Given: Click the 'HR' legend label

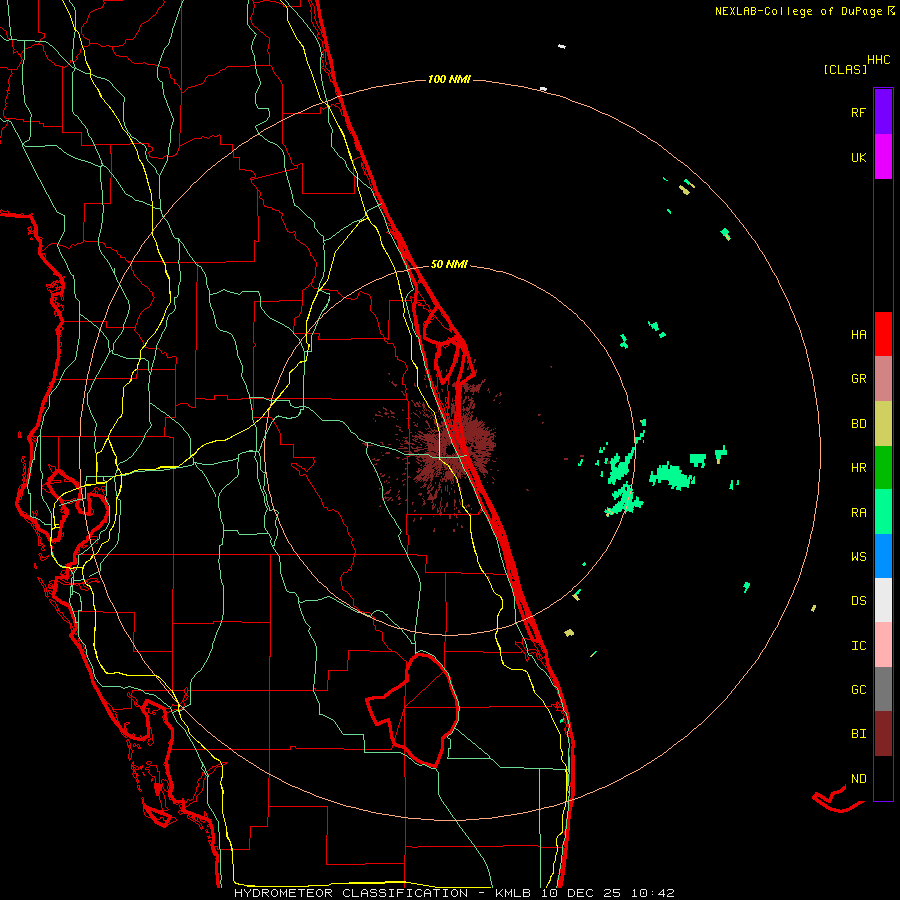Looking at the screenshot, I should [x=858, y=468].
